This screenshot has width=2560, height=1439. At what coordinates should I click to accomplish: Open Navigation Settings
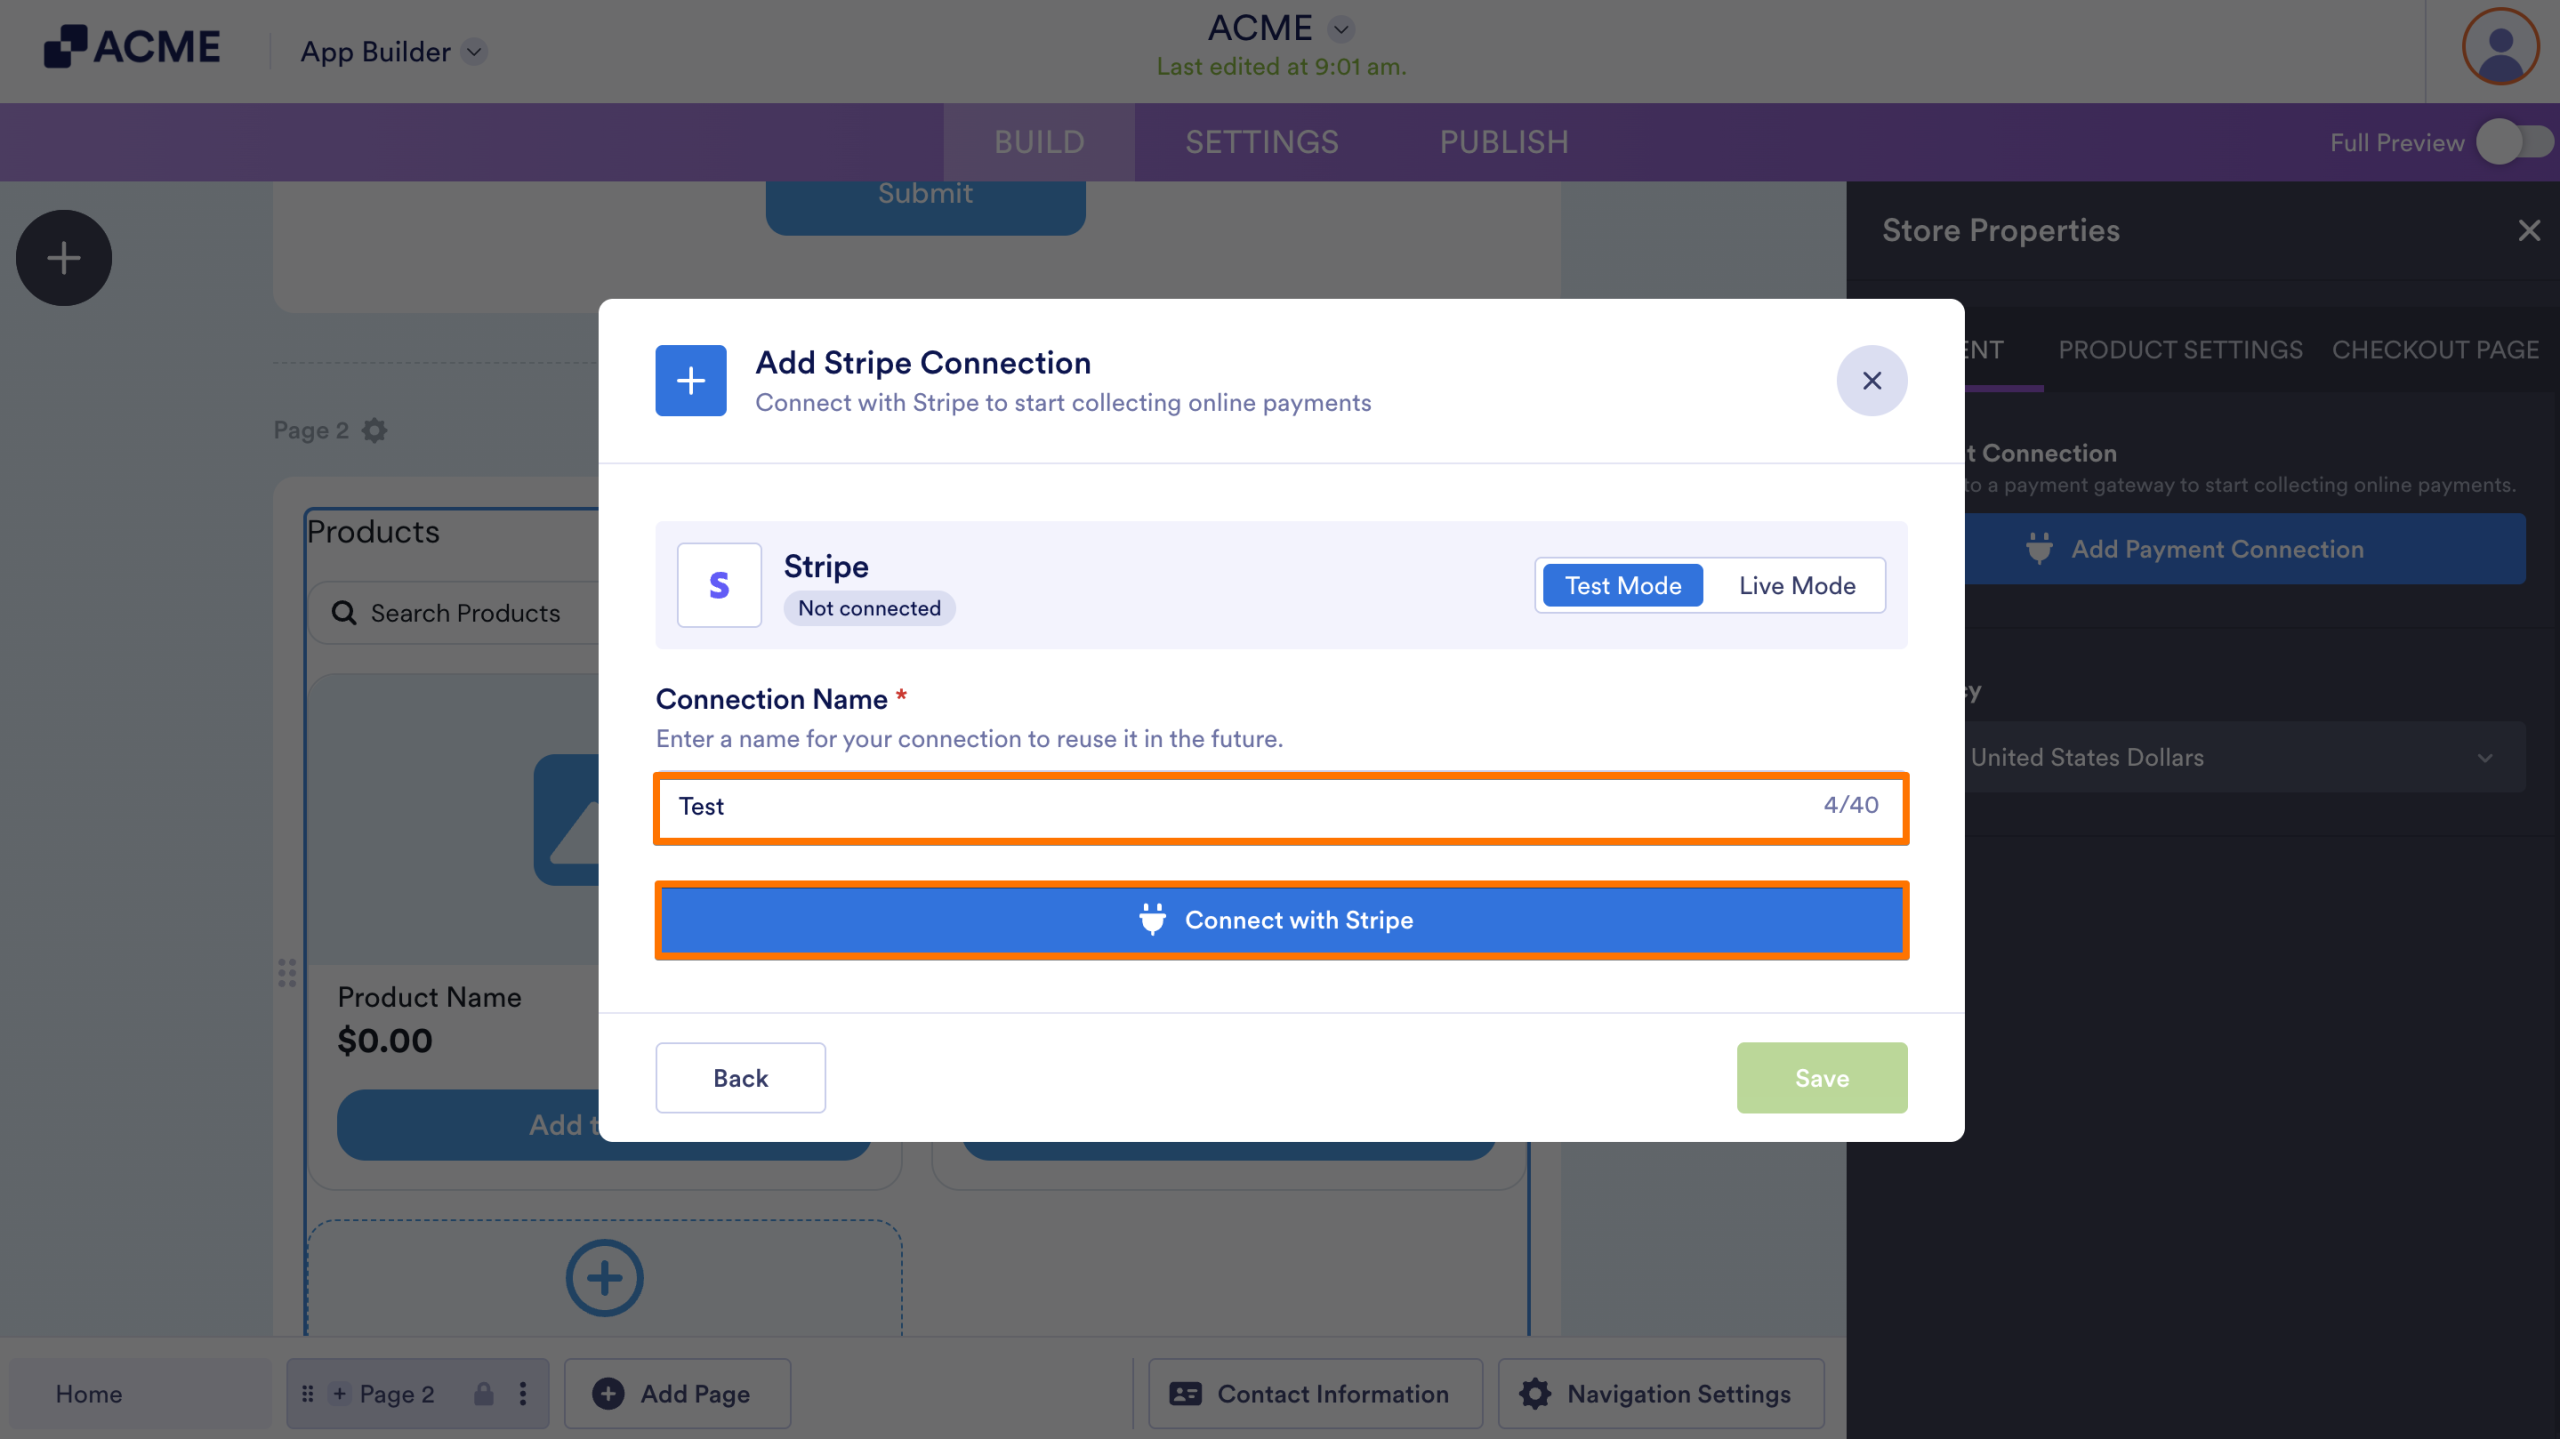click(x=1661, y=1394)
